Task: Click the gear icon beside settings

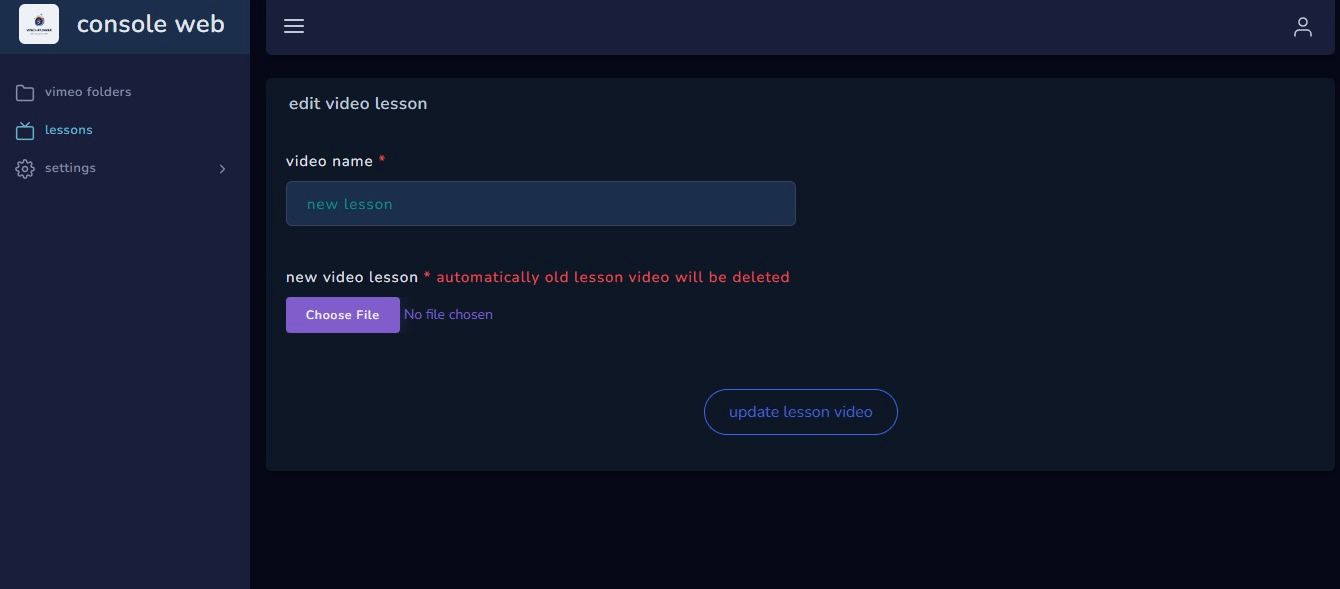Action: click(25, 169)
